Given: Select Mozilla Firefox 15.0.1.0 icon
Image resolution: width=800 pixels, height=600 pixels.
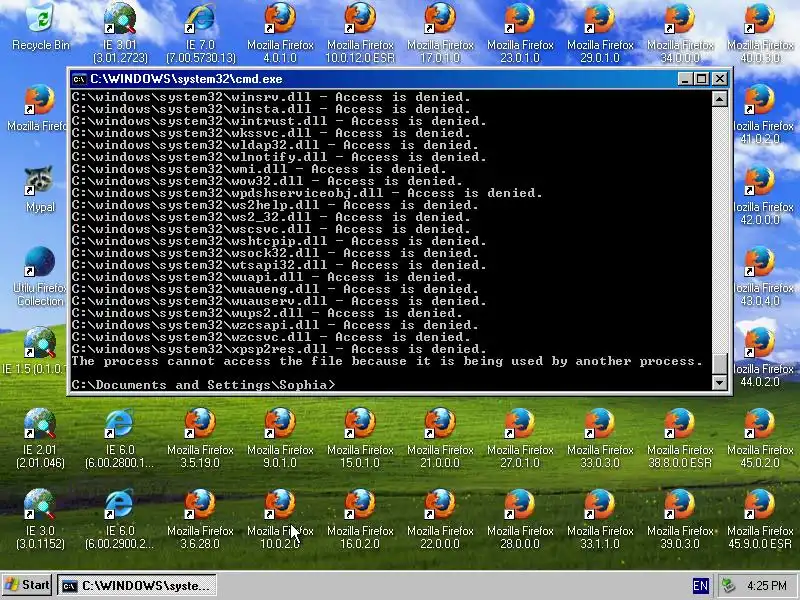Looking at the screenshot, I should click(x=360, y=438).
